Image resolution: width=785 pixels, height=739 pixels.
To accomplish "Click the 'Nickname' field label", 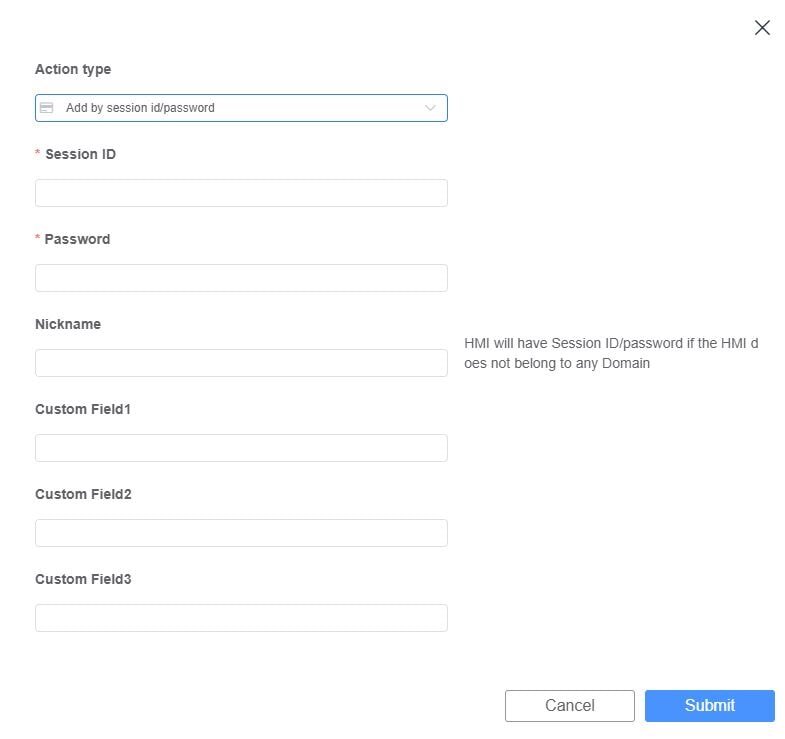I will point(68,324).
